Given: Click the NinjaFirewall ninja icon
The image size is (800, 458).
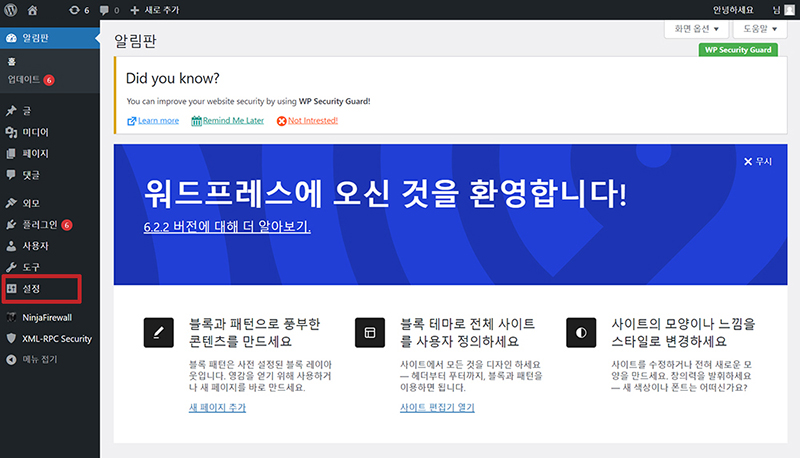Looking at the screenshot, I should pyautogui.click(x=11, y=317).
